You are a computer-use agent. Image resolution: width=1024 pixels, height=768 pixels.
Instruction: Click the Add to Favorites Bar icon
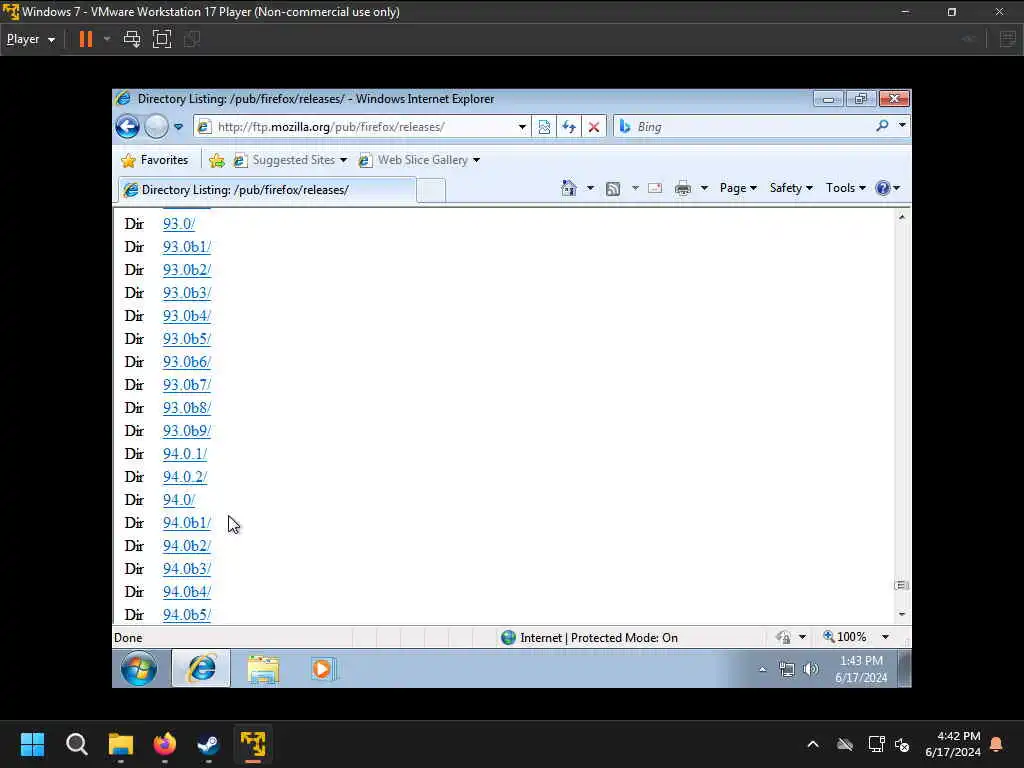click(217, 160)
